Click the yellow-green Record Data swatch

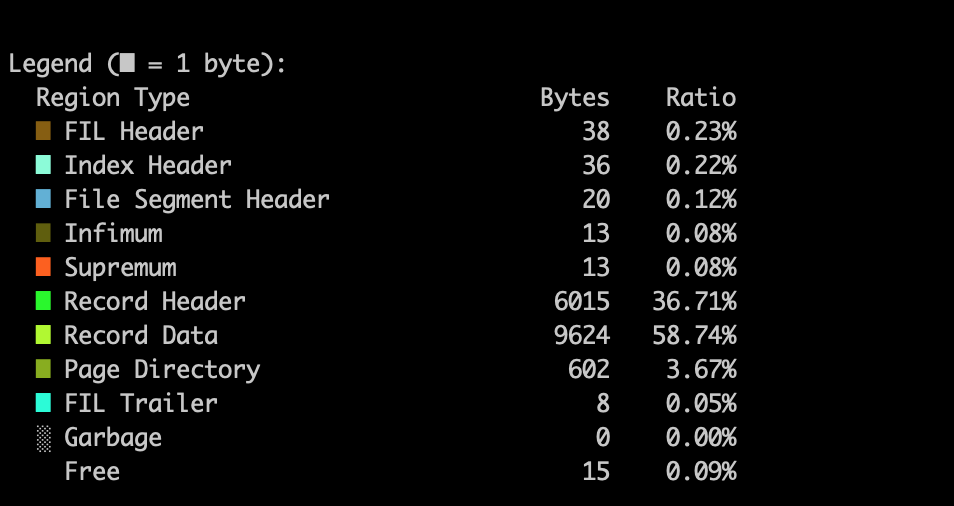point(43,335)
